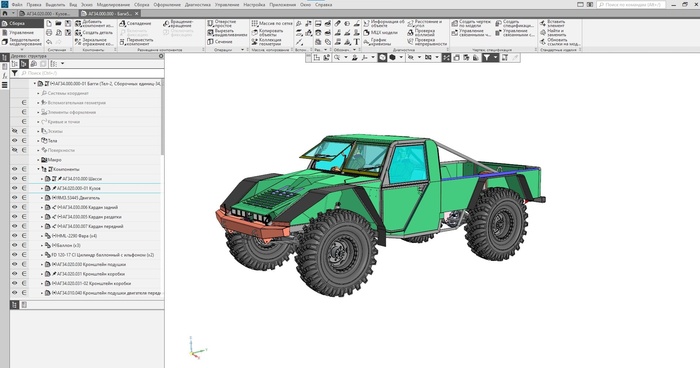Open the МЦХ модели tool
Image resolution: width=700 pixels, height=368 pixels.
point(380,33)
